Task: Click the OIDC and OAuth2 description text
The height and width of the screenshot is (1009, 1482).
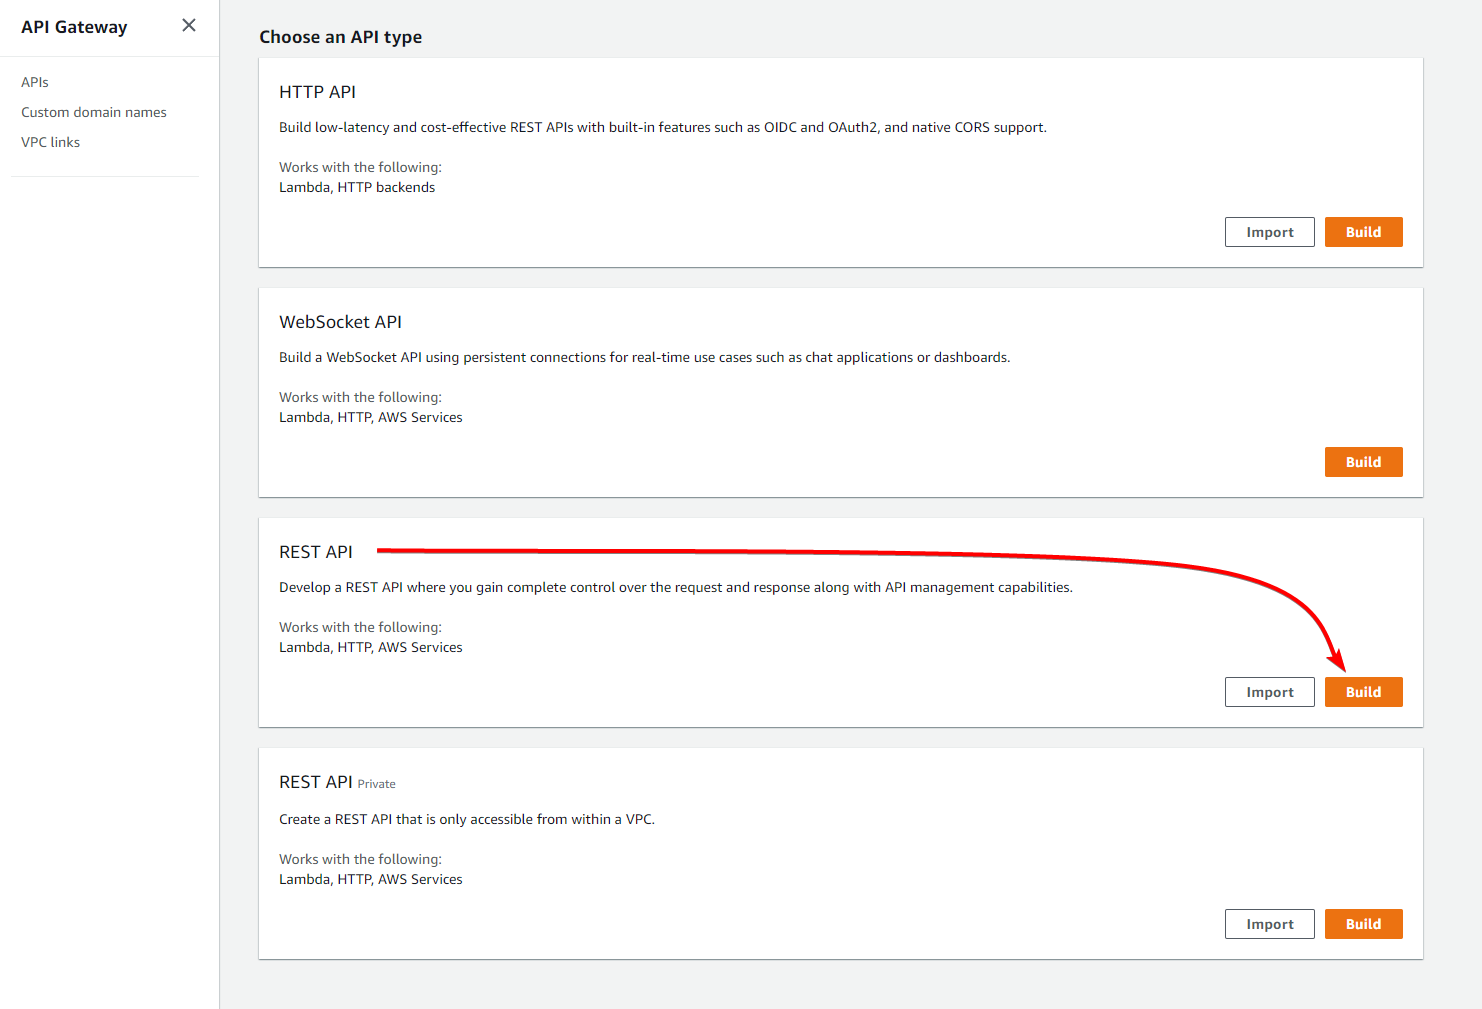Action: point(662,127)
